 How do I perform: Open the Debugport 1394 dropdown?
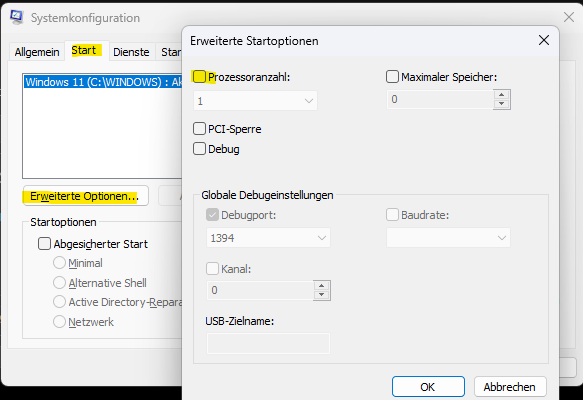[268, 238]
